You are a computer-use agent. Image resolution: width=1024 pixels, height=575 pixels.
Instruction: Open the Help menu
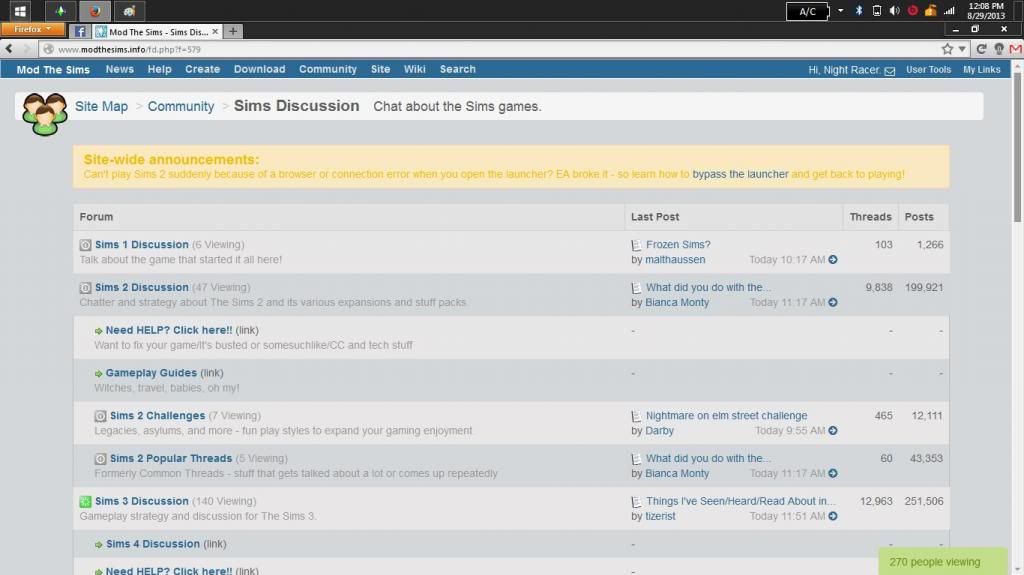point(159,69)
